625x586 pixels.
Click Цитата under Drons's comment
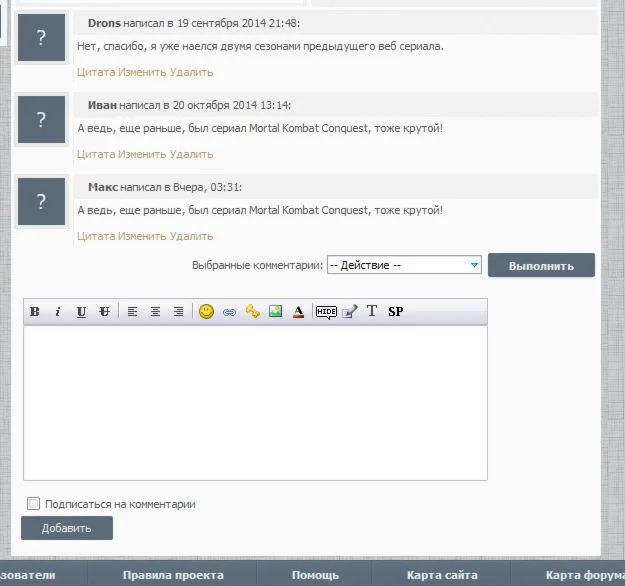tap(96, 72)
